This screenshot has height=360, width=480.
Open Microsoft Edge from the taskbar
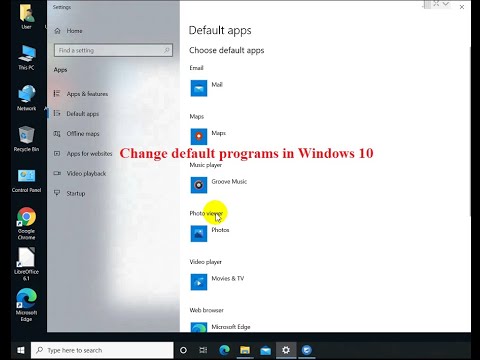pyautogui.click(x=224, y=350)
